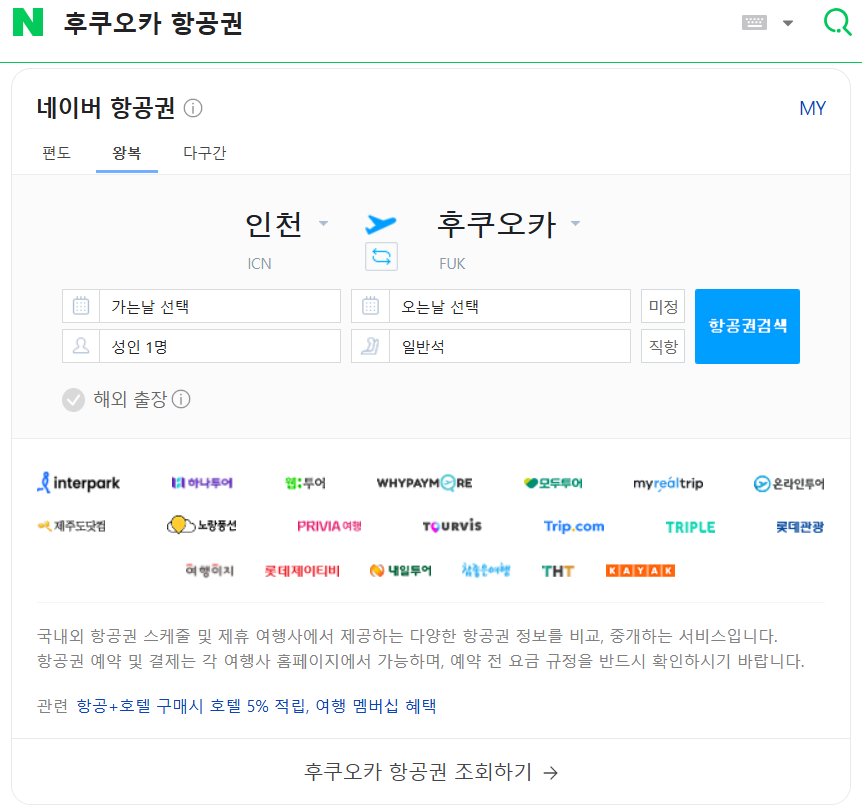
Task: Open the 인천 departure airport dropdown
Action: (286, 224)
